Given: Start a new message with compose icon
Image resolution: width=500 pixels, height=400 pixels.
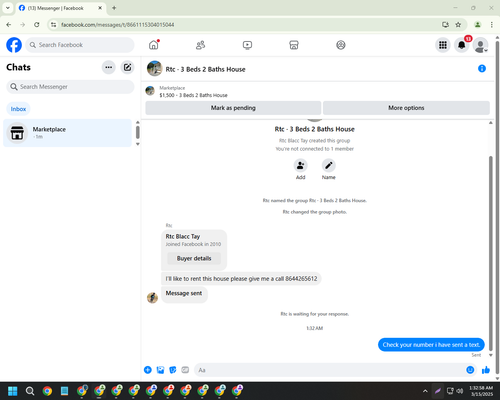Looking at the screenshot, I should [127, 67].
